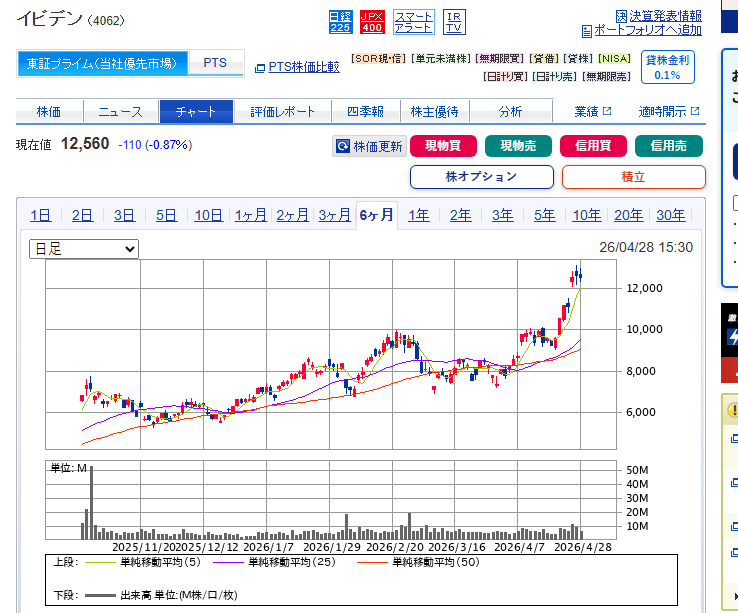The image size is (738, 613).
Task: Click the JPX400 index badge icon
Action: point(372,22)
